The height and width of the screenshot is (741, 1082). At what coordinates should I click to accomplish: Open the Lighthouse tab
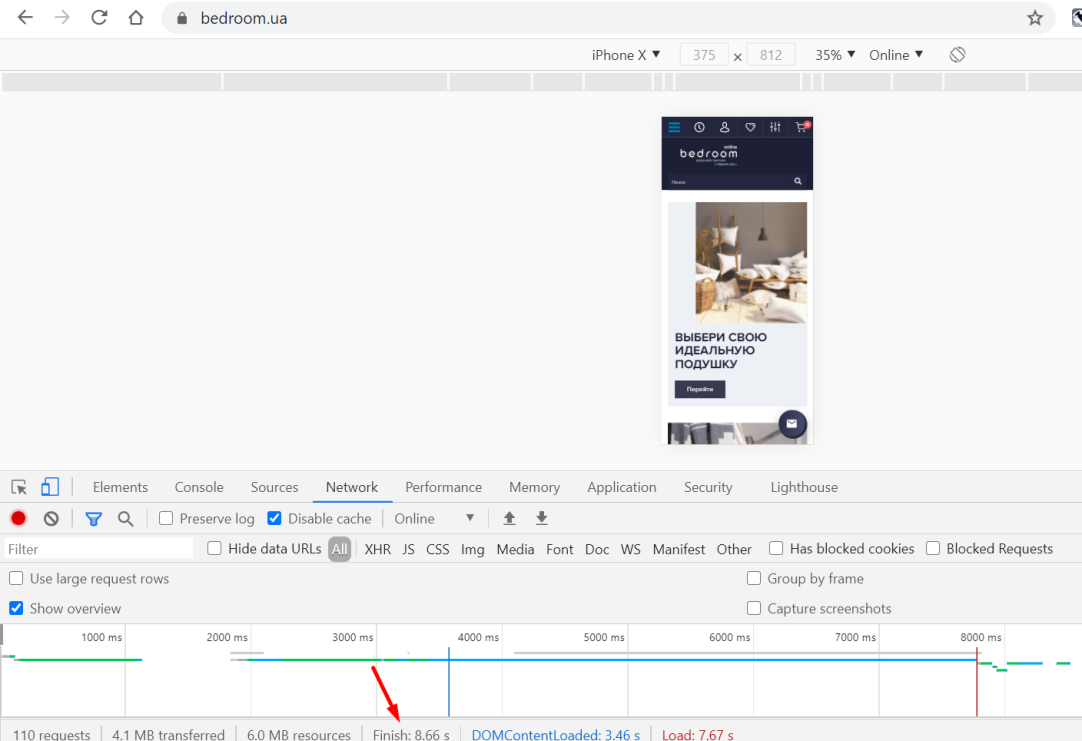pos(804,487)
